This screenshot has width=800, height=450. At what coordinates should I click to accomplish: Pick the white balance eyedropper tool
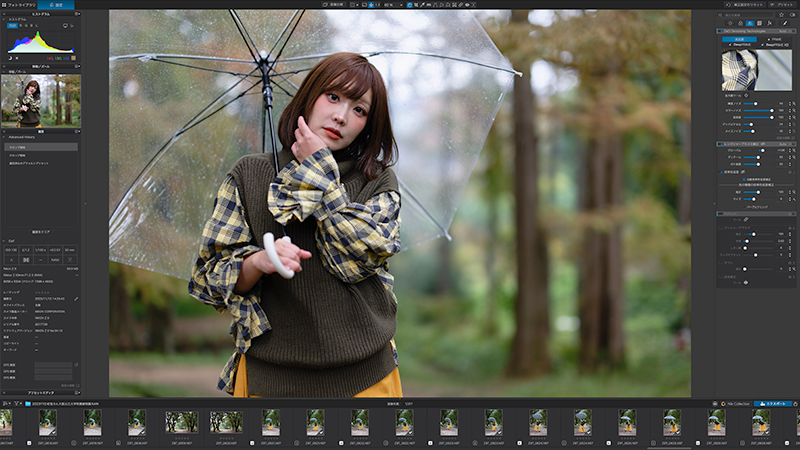[422, 5]
